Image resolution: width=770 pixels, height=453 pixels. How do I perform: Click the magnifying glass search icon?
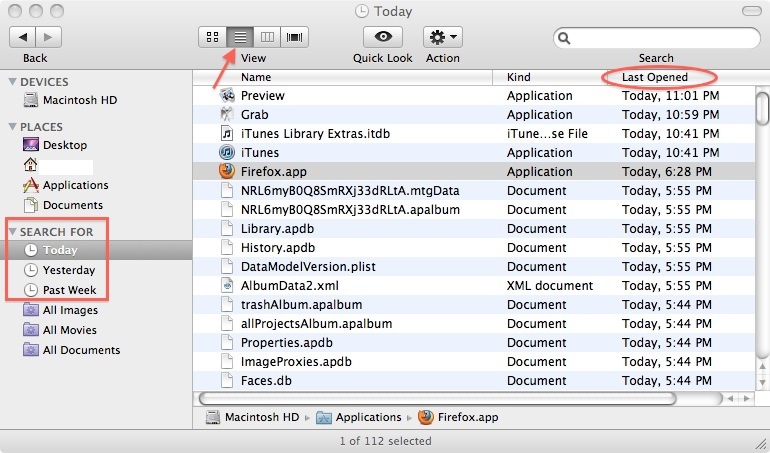point(564,38)
